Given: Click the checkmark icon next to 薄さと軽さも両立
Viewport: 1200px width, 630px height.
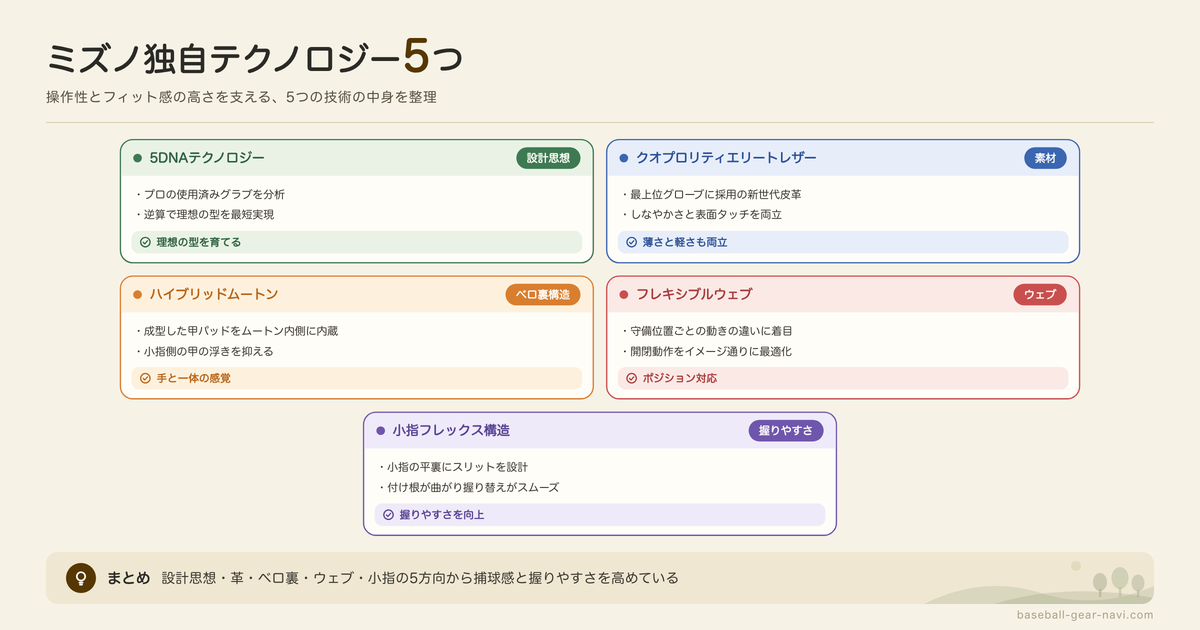Looking at the screenshot, I should coord(631,242).
